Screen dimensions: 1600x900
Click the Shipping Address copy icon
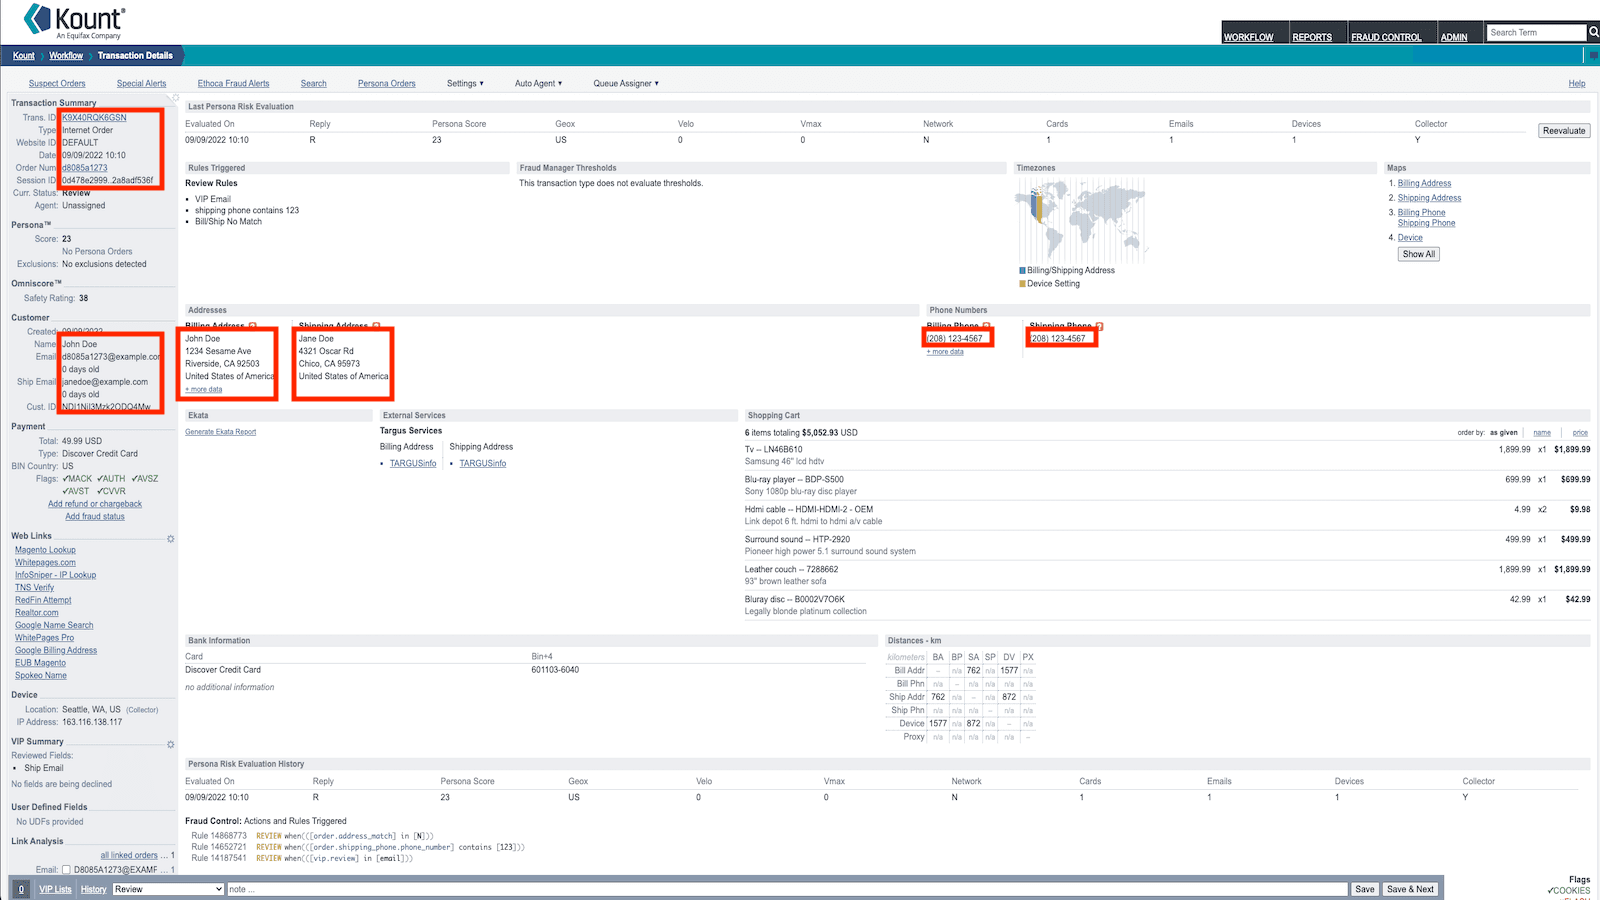[x=376, y=326]
